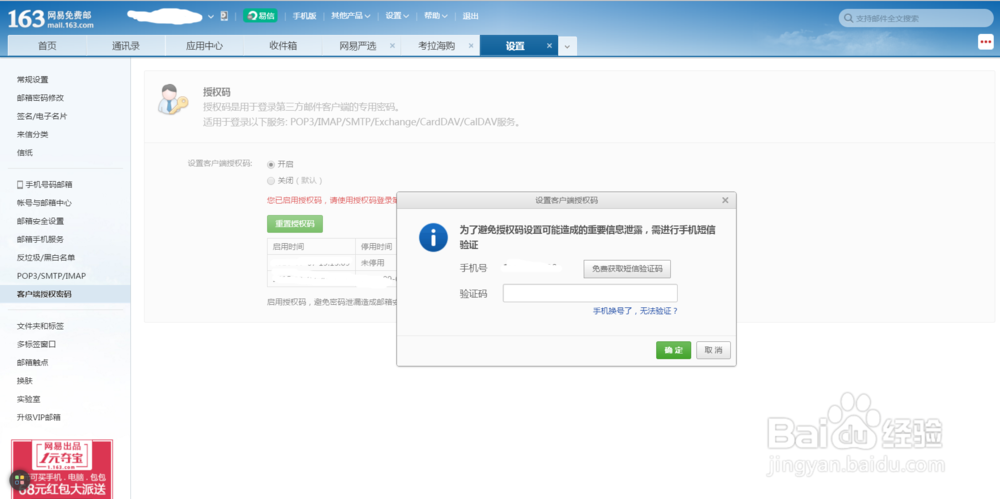Open 升级VIP邮箱
Viewport: 1000px width, 499px height.
(39, 417)
